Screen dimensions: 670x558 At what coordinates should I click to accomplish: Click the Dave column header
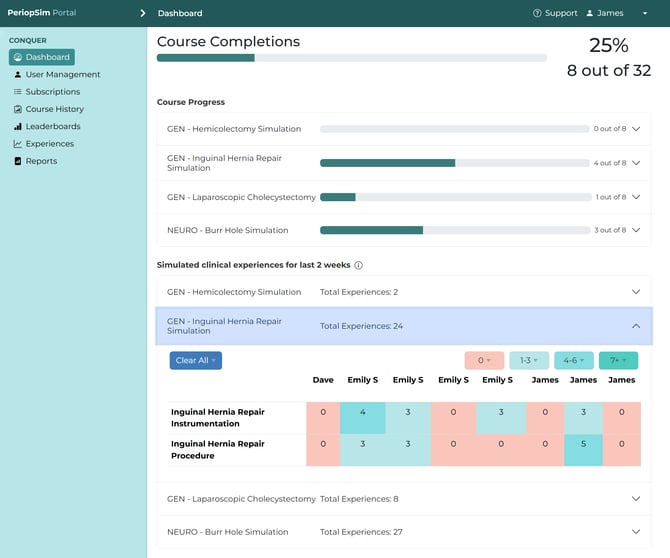(323, 380)
